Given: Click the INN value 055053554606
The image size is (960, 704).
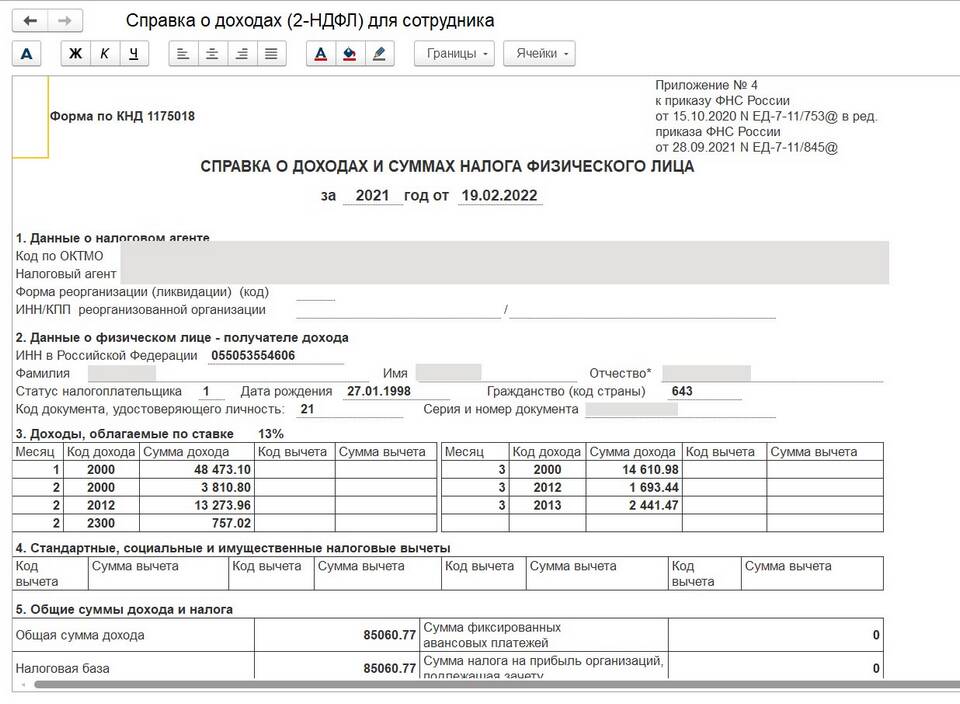Looking at the screenshot, I should click(253, 356).
